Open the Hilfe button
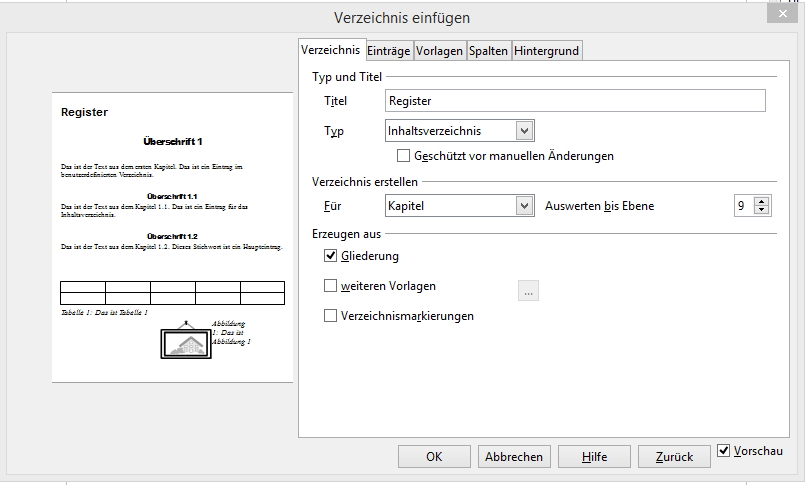The image size is (805, 485). (x=595, y=457)
